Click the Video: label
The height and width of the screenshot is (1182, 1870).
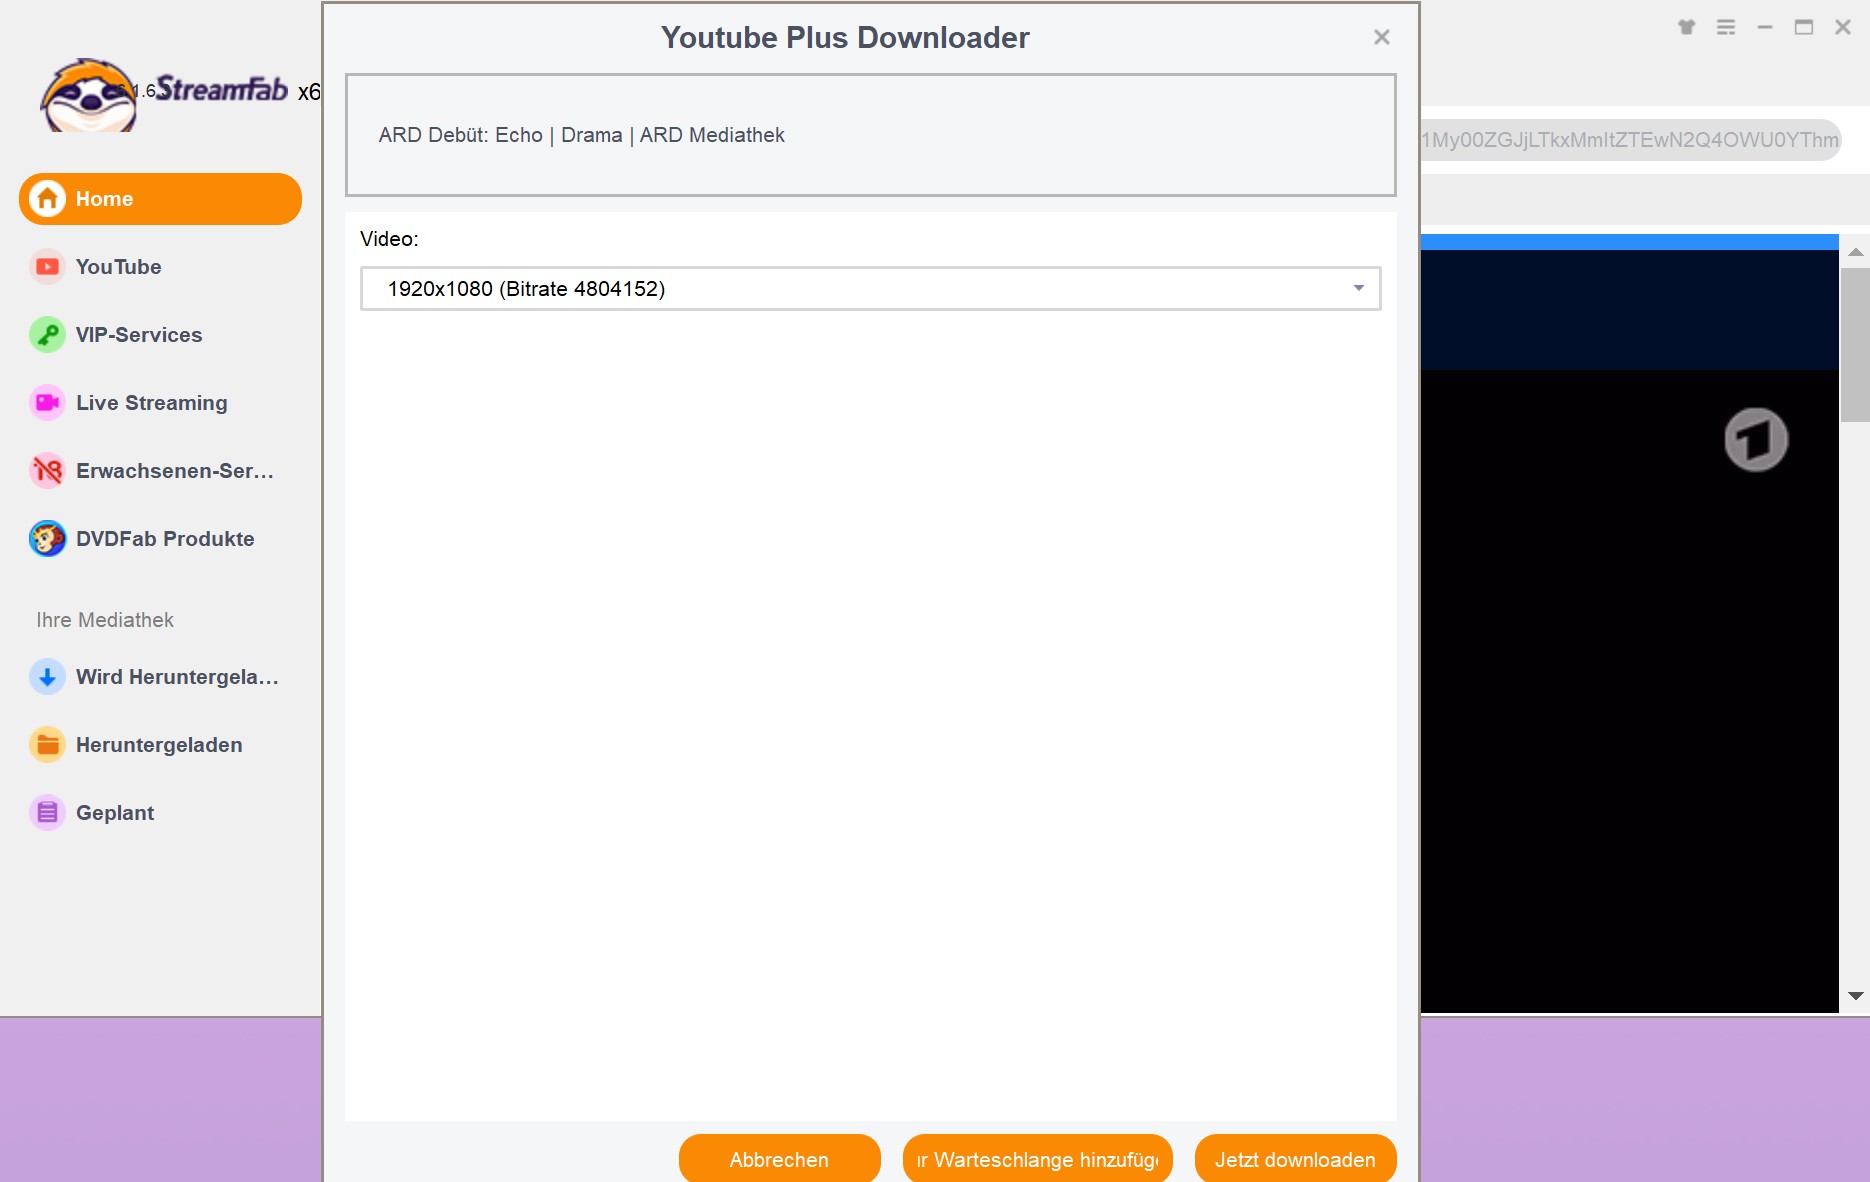389,239
